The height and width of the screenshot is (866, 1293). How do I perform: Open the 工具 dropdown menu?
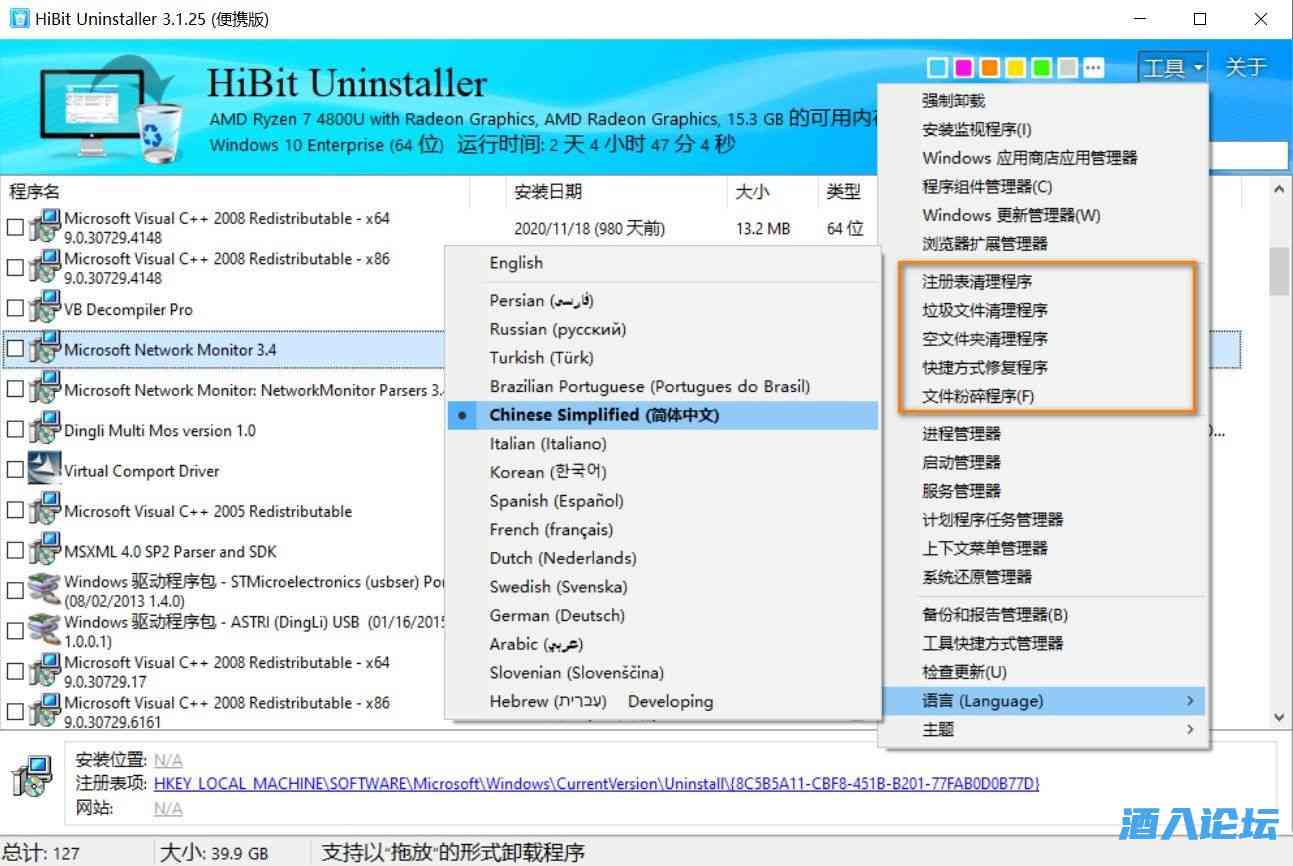pos(1172,68)
